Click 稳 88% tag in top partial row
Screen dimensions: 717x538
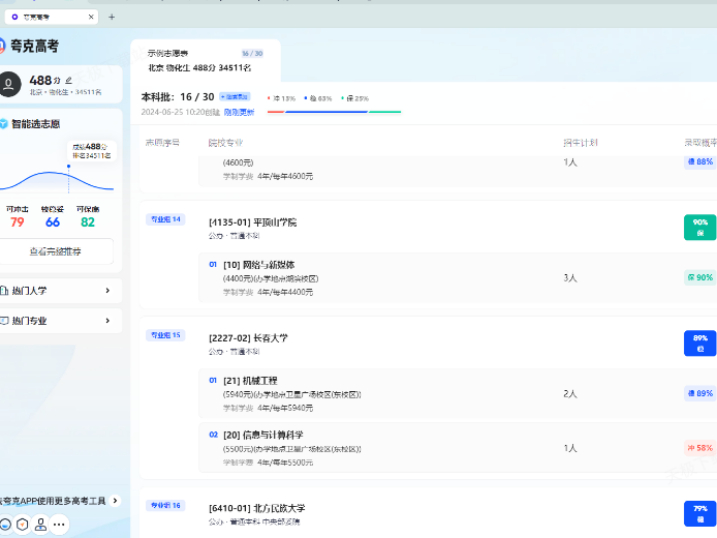point(700,162)
